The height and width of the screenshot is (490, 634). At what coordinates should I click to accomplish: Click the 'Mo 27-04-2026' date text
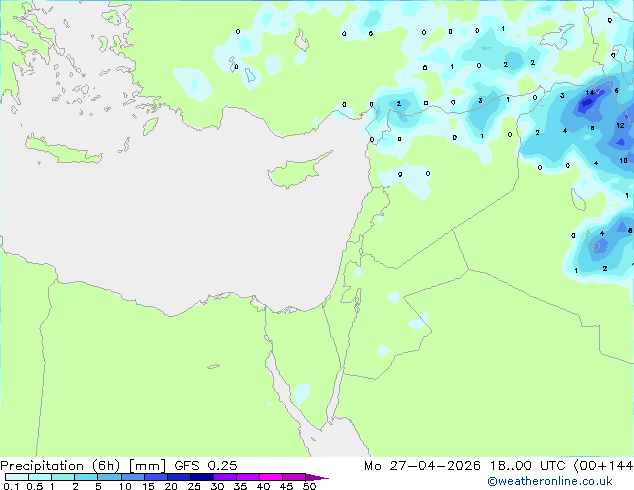tap(422, 466)
